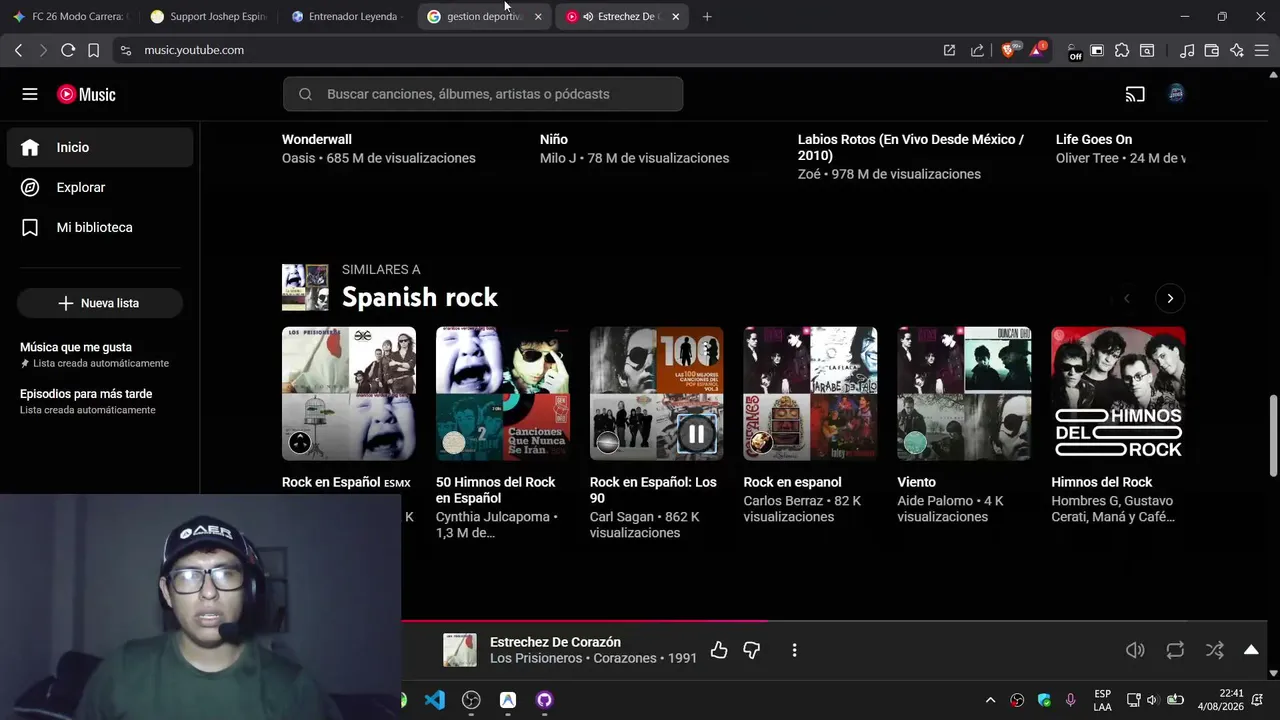Click the address bar URL music.youtube.com

click(x=194, y=50)
